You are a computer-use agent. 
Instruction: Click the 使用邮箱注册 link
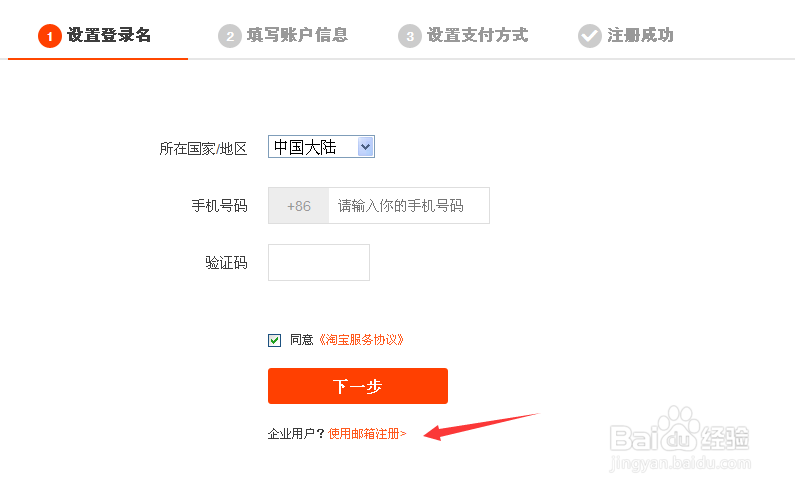click(x=367, y=434)
